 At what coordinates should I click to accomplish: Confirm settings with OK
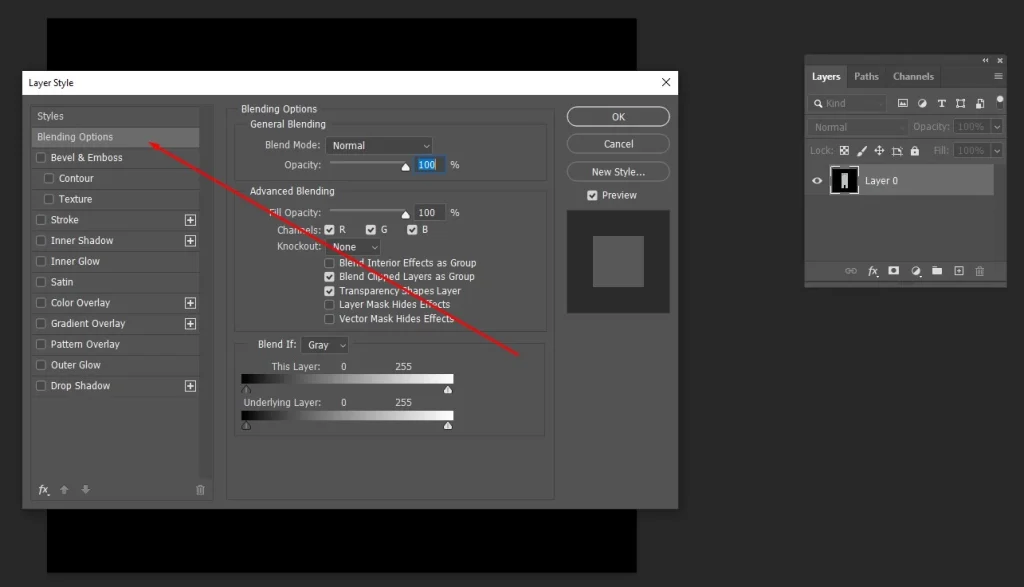617,116
